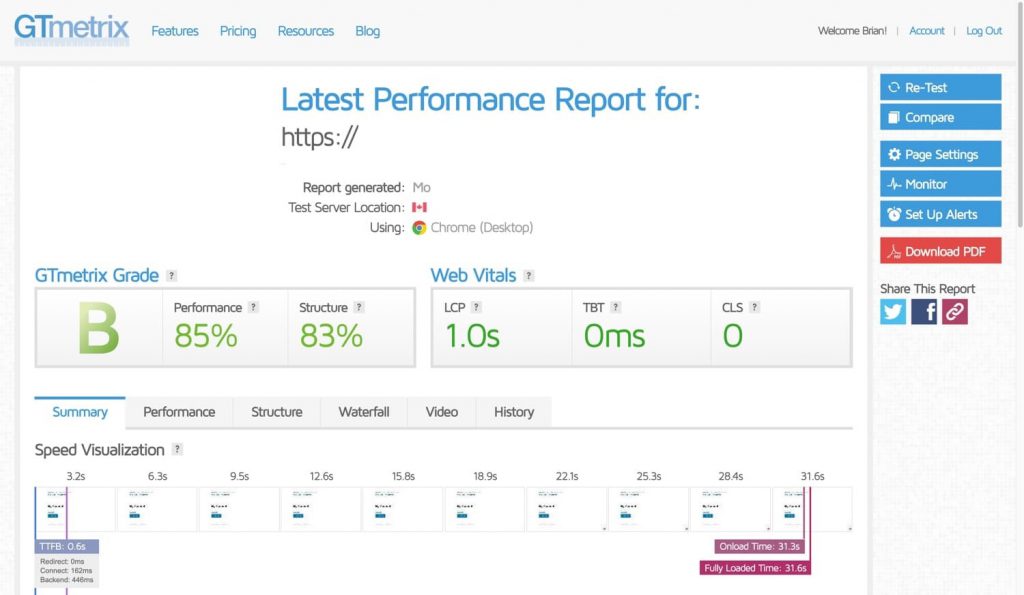1024x595 pixels.
Task: Click the CLS value 0
Action: coord(732,336)
